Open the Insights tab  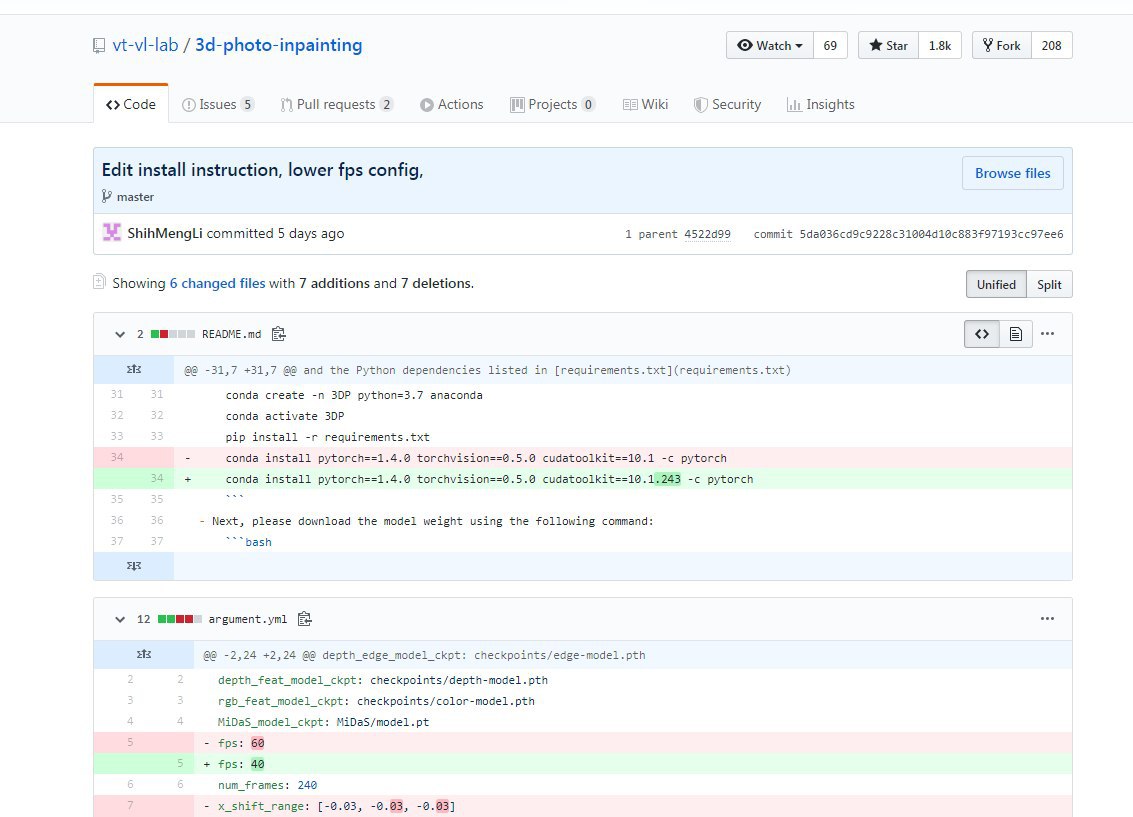(821, 105)
